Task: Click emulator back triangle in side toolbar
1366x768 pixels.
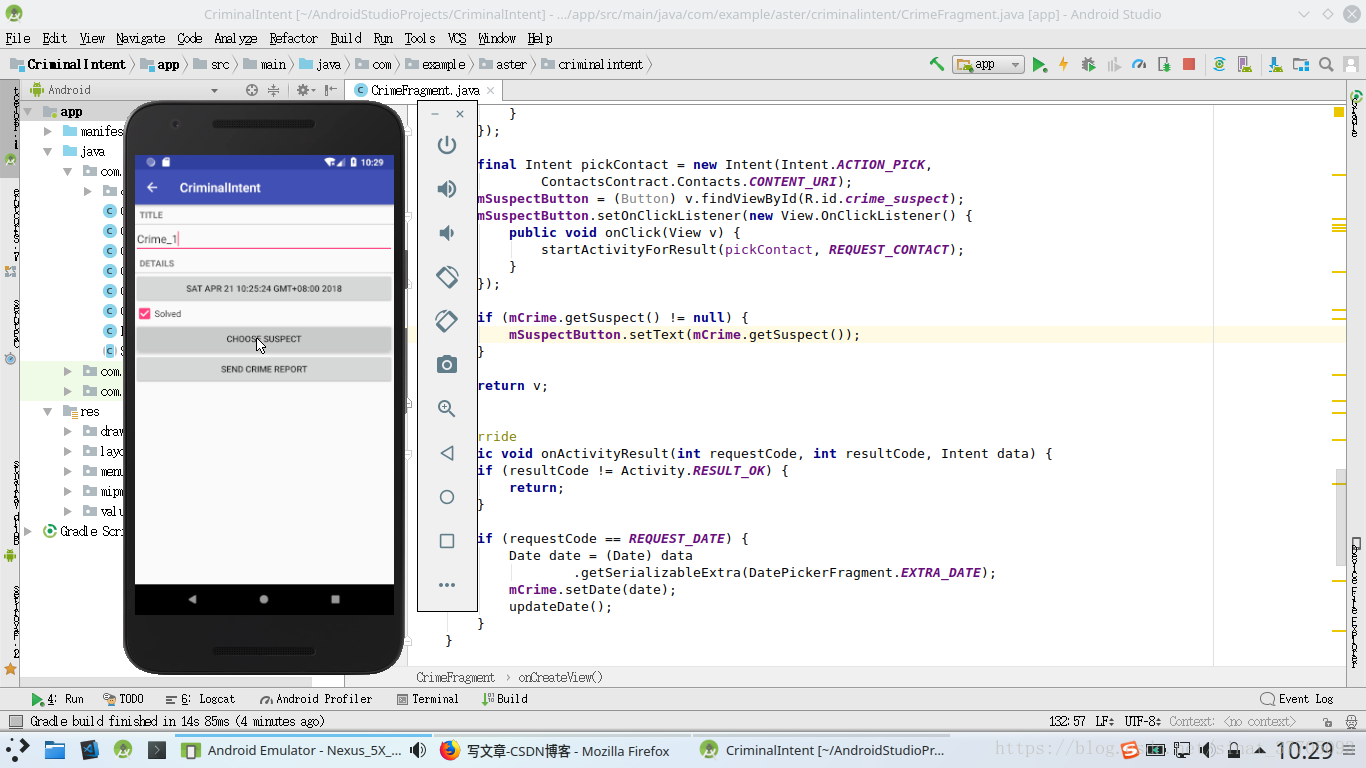Action: [x=447, y=453]
